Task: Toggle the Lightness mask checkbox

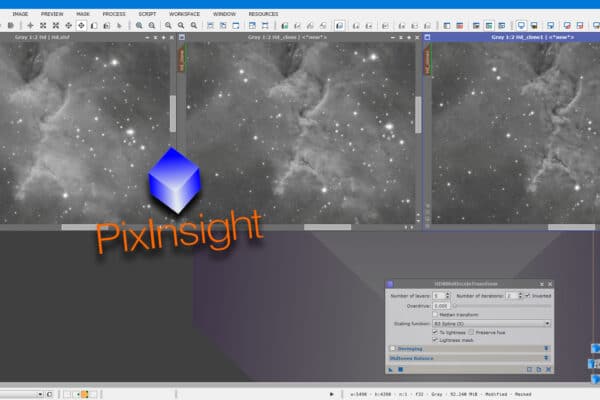Action: pos(435,340)
